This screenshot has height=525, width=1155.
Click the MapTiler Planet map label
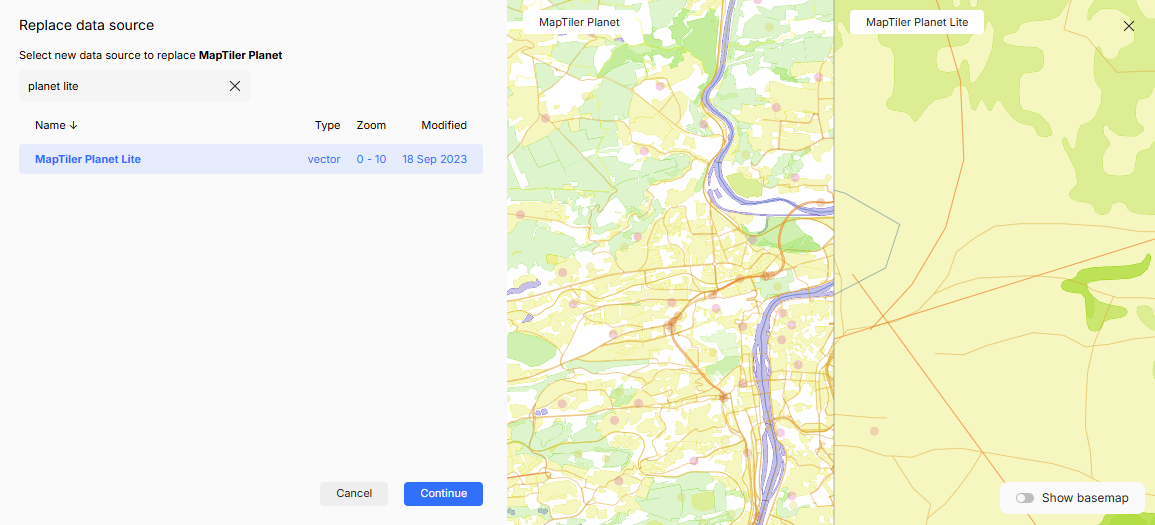579,22
